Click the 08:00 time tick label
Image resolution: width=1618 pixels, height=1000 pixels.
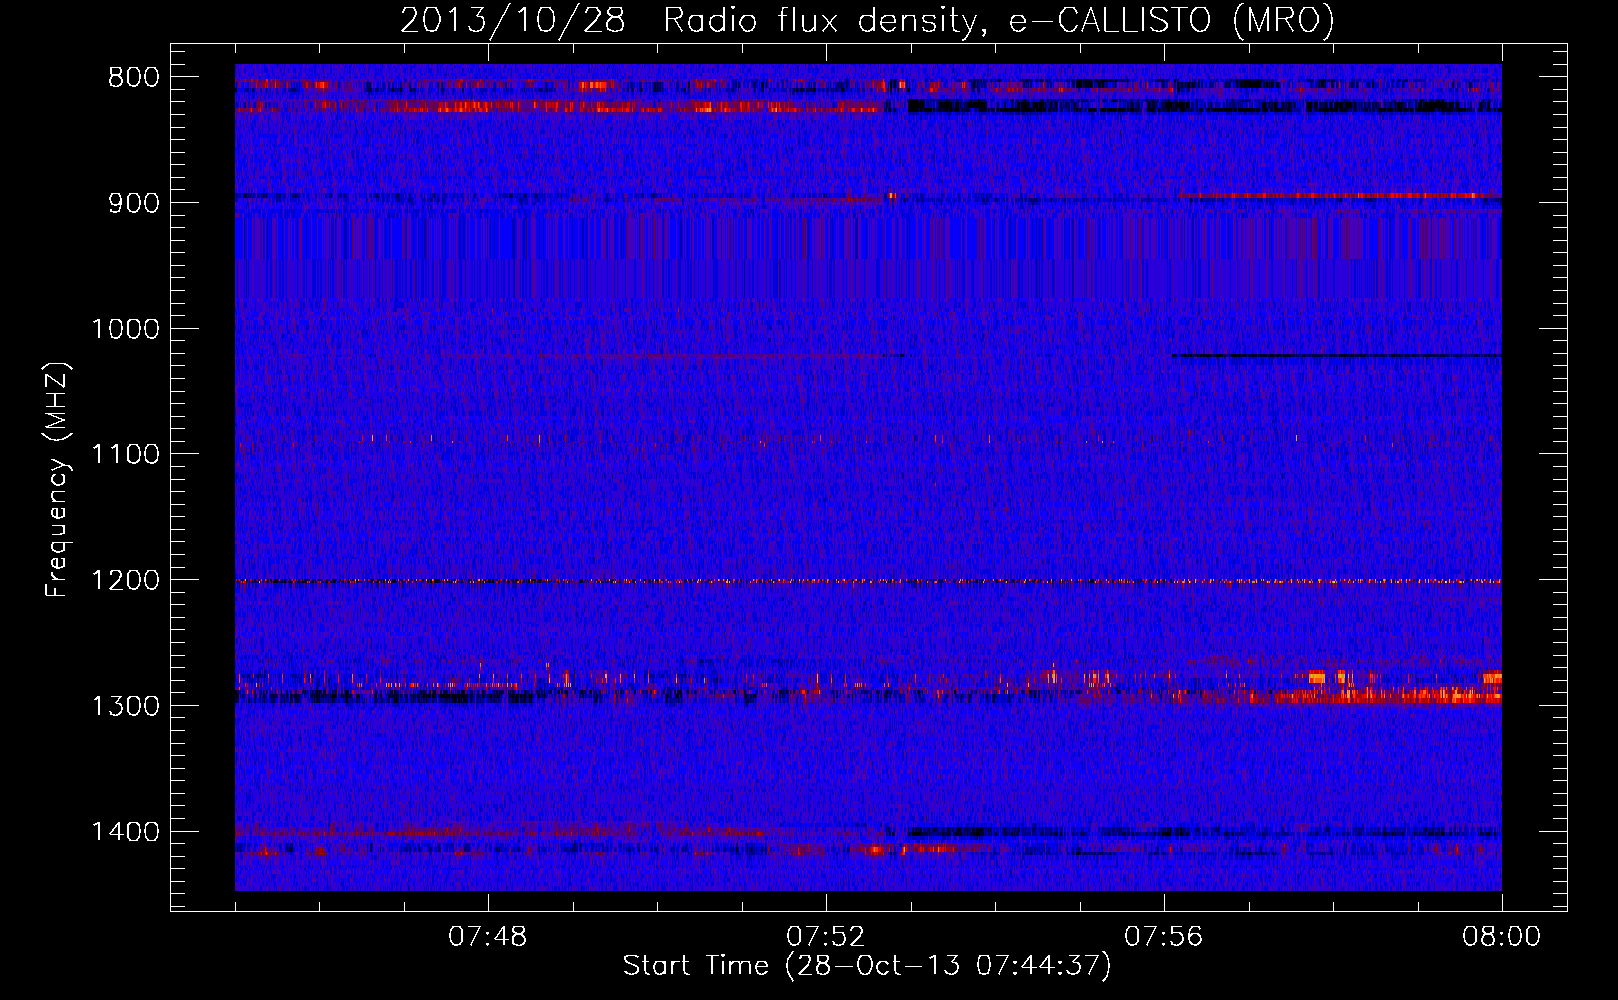[1501, 937]
